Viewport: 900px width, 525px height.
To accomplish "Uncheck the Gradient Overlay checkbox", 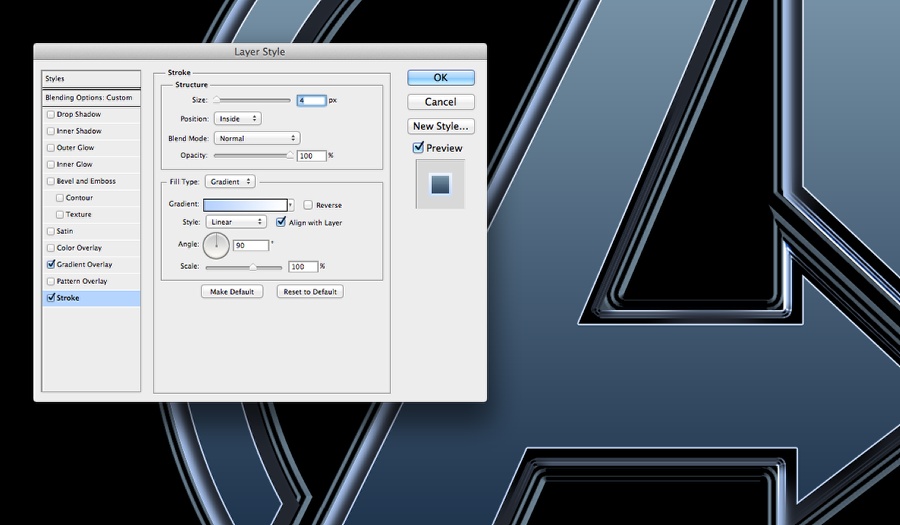I will click(51, 265).
